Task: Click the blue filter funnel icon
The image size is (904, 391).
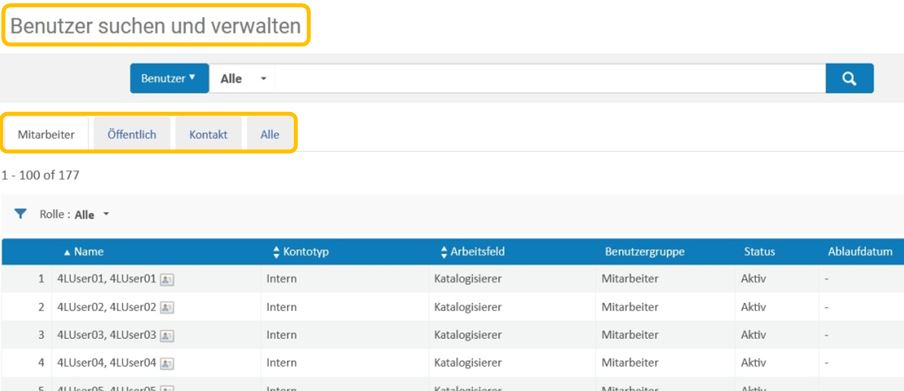Action: point(20,214)
